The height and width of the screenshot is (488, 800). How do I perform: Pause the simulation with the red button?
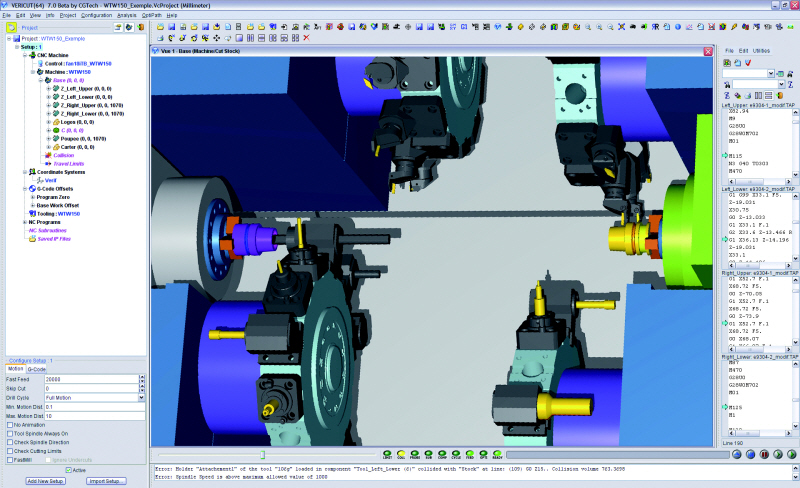764,454
